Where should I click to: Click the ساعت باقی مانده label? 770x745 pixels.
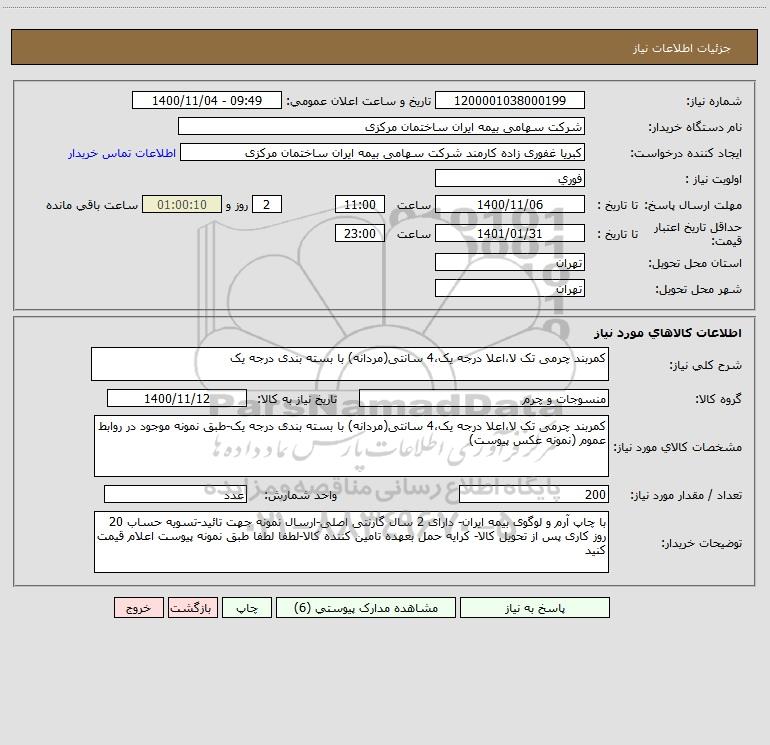(x=92, y=205)
